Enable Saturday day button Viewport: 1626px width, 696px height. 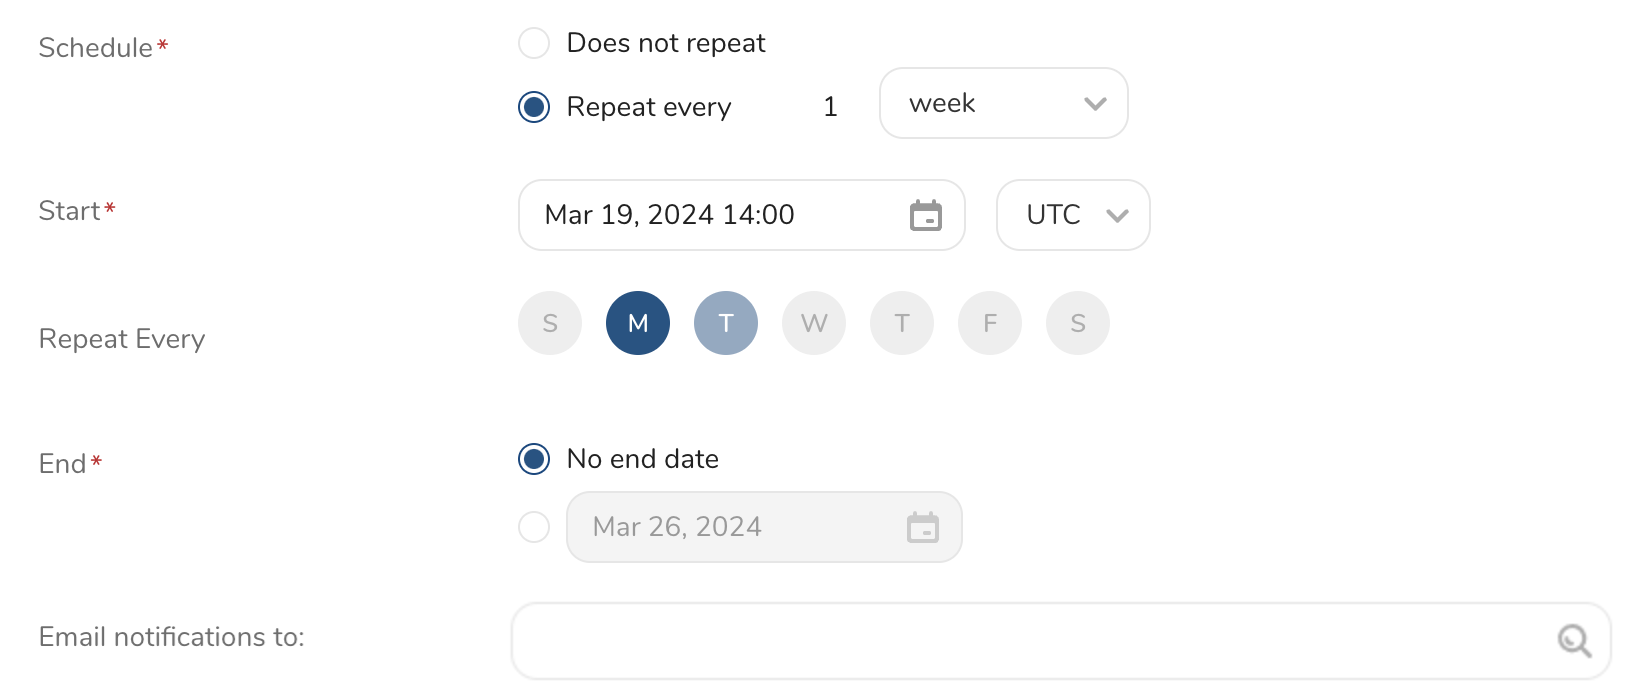(1078, 323)
